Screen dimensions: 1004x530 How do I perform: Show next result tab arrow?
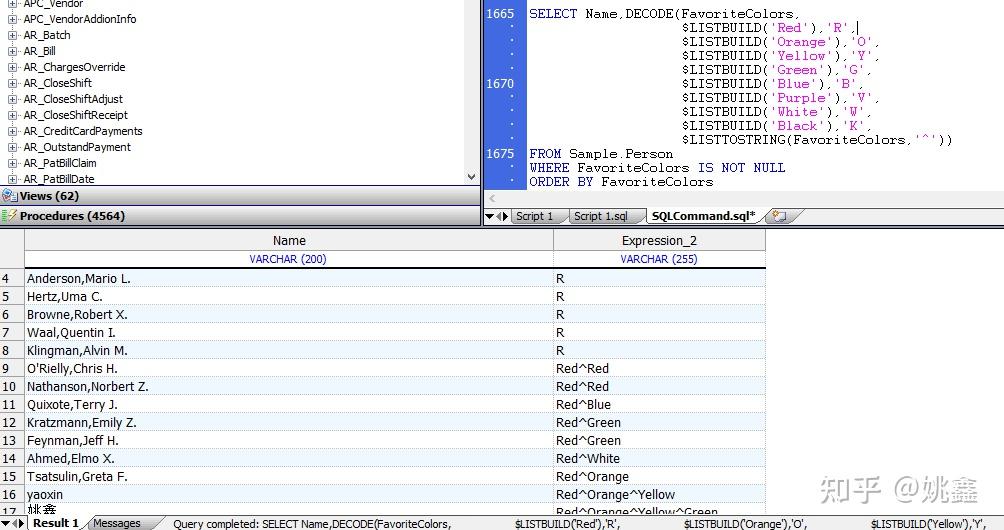click(x=22, y=524)
